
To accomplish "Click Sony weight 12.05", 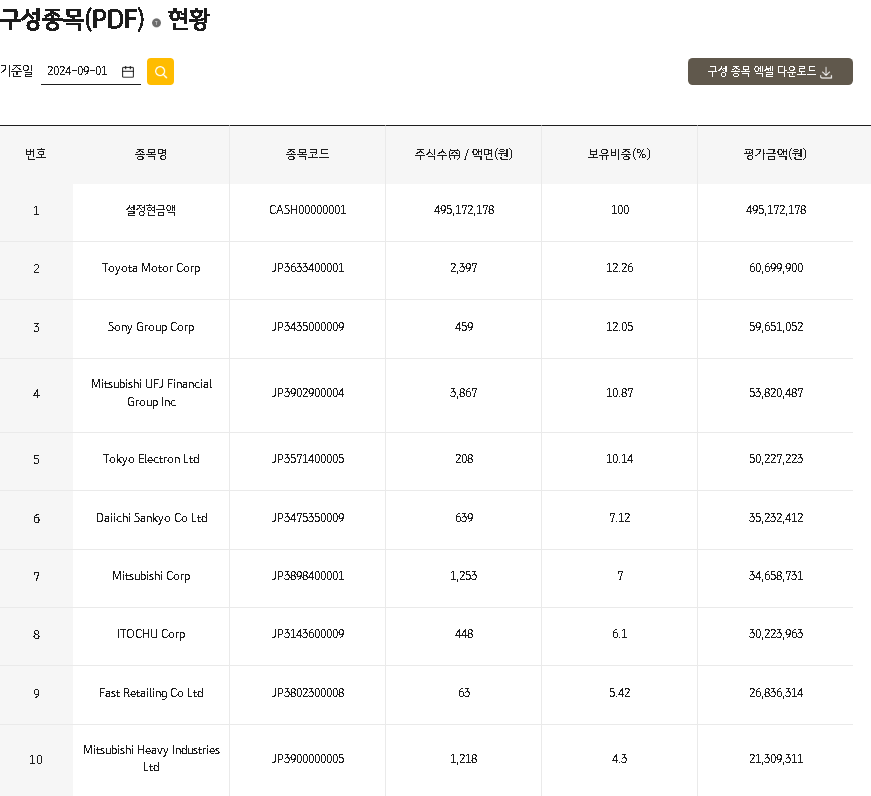I will [x=619, y=327].
